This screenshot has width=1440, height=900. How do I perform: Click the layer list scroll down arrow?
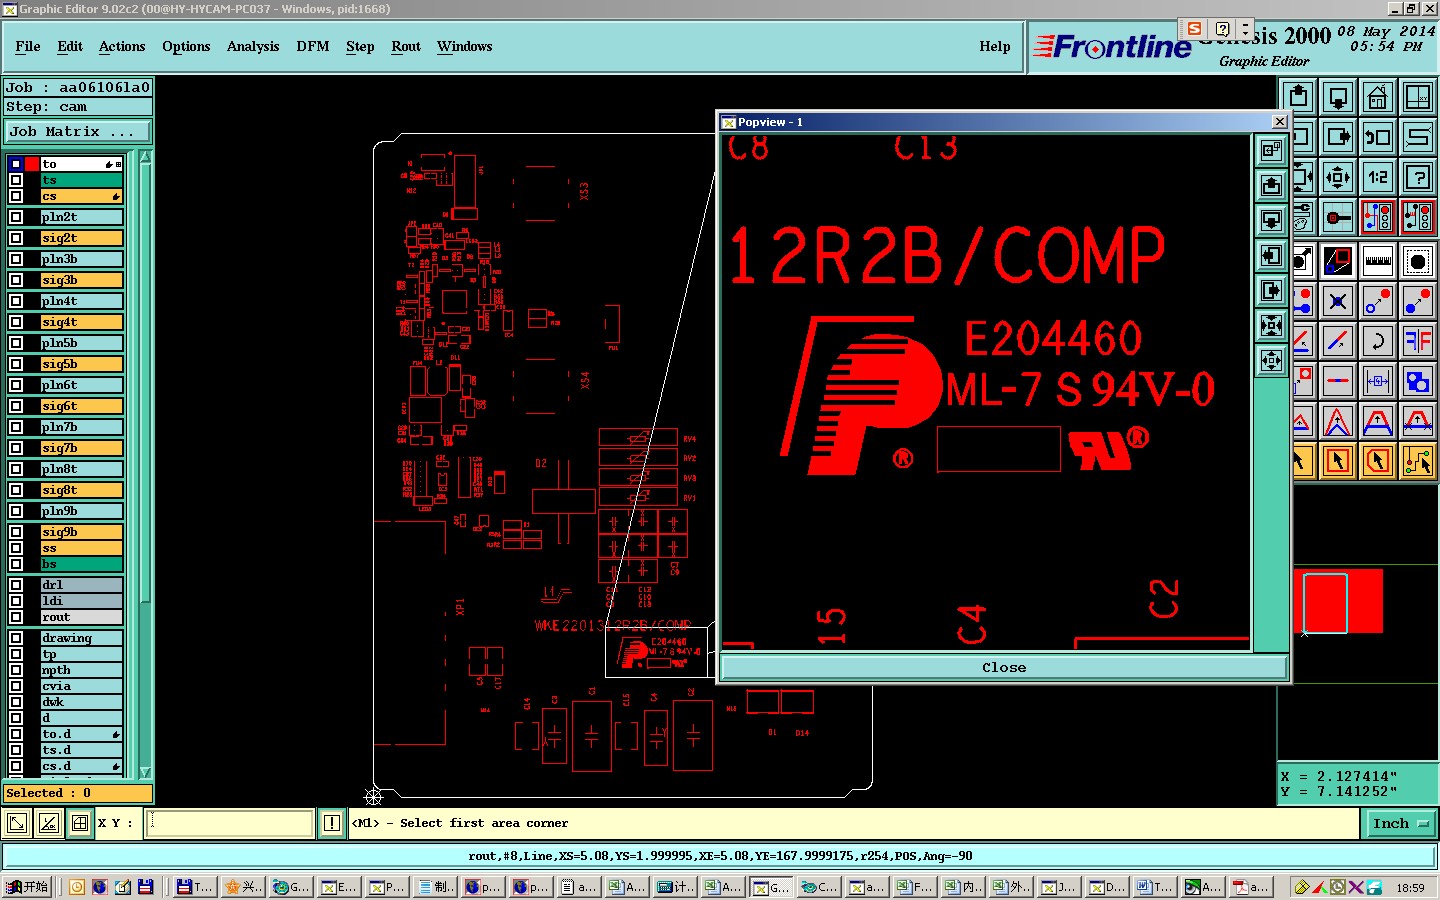click(146, 772)
